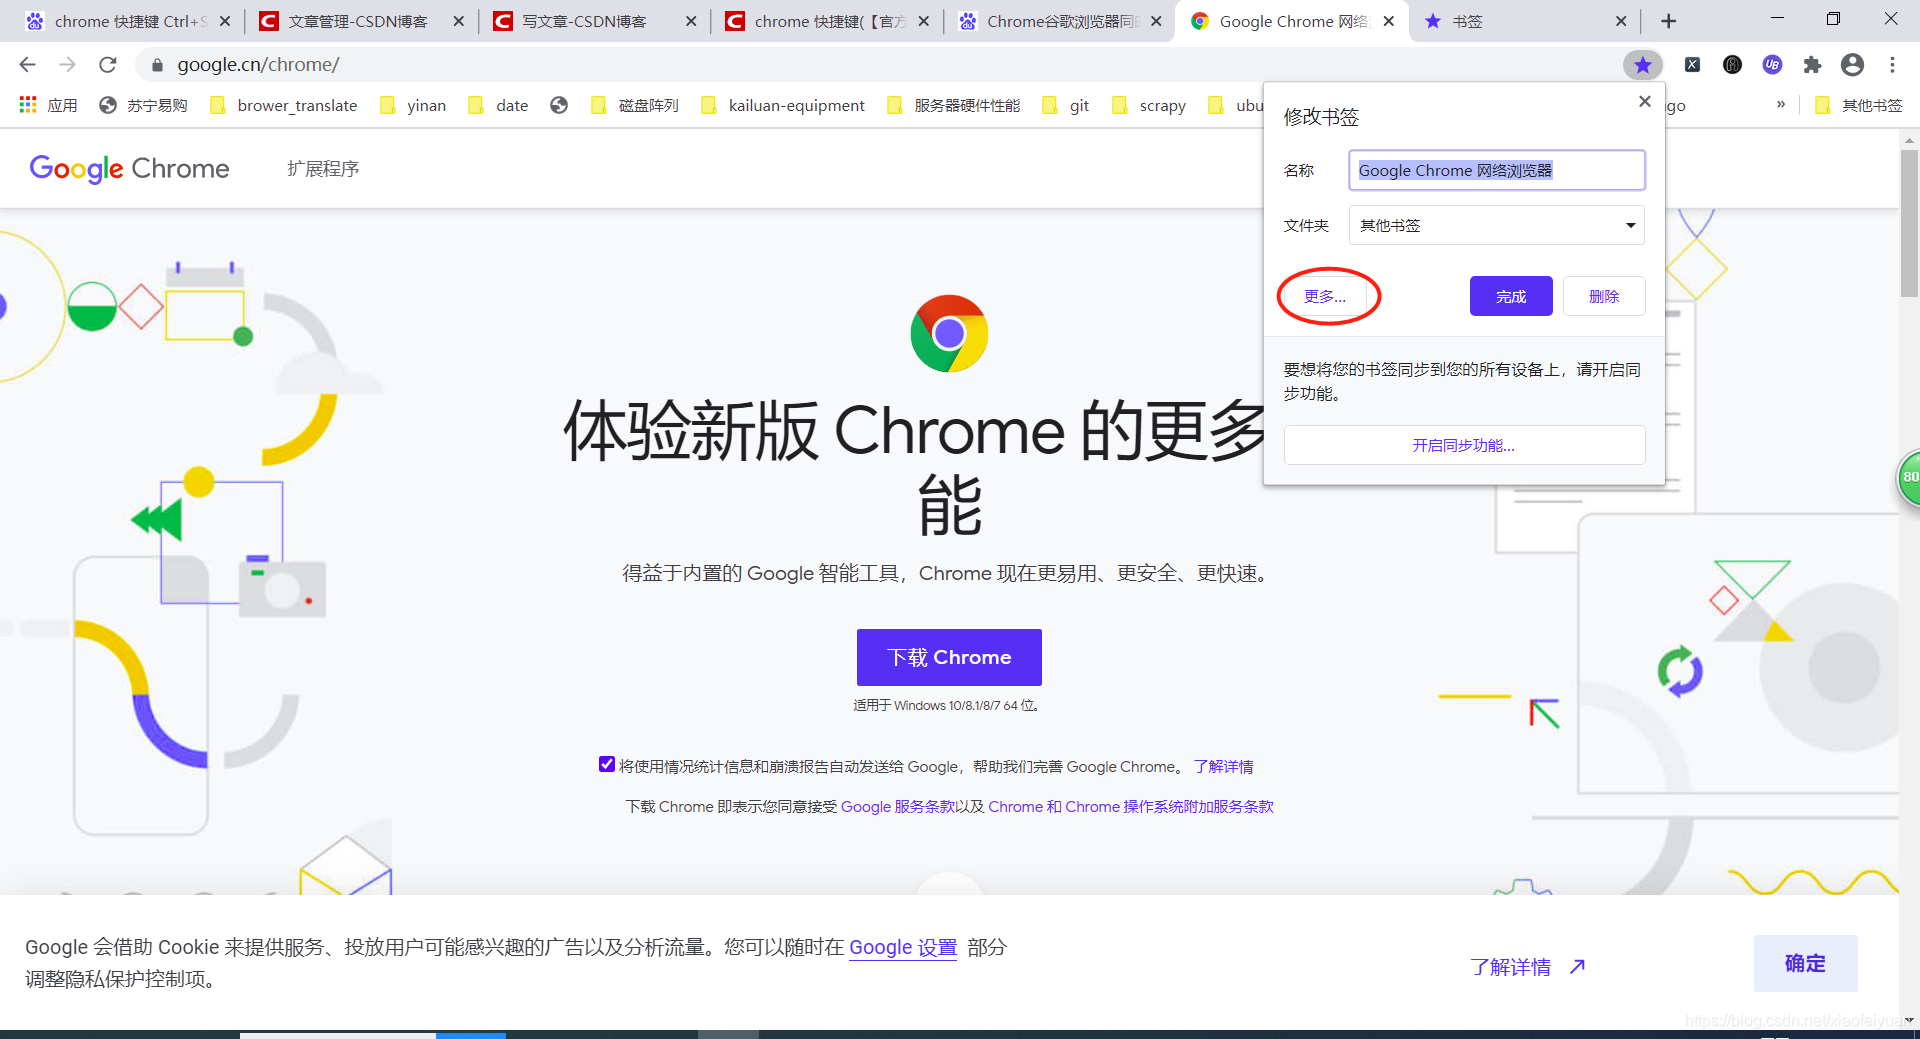Go forward with the forward arrow
This screenshot has width=1920, height=1039.
click(x=67, y=65)
